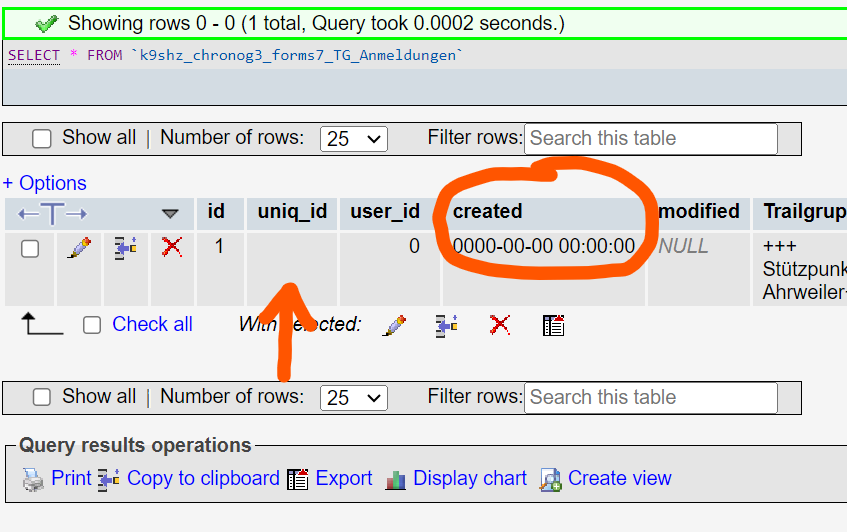The width and height of the screenshot is (847, 532).
Task: Click the With selected red delete icon
Action: [500, 325]
